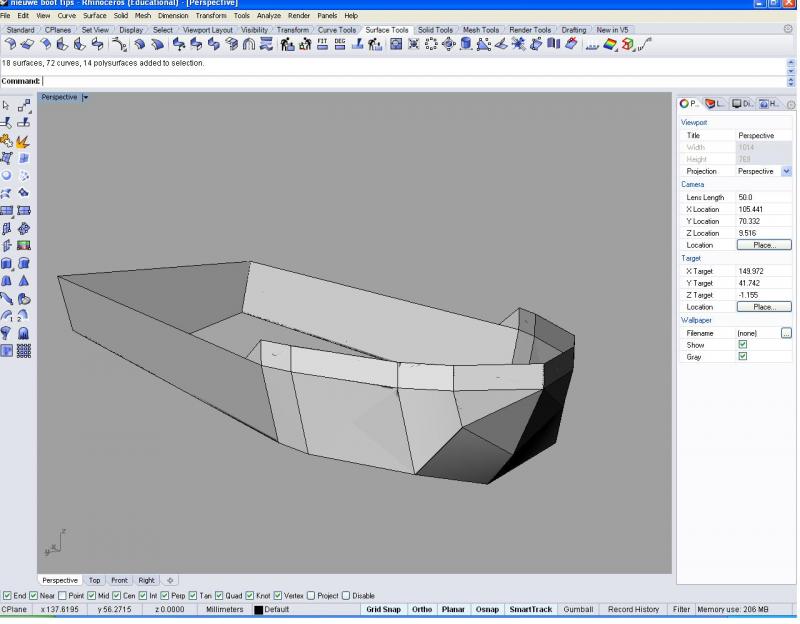Click the ring of control points icon
Screen dimensions: 800x624
pos(431,45)
